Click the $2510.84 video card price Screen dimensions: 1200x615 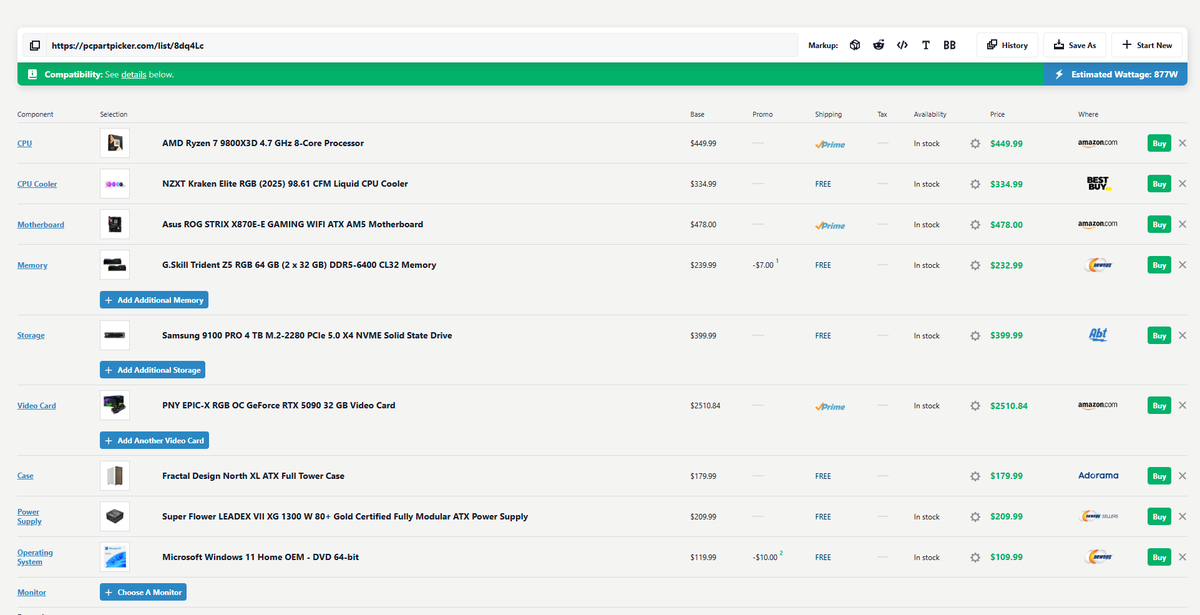click(1009, 406)
